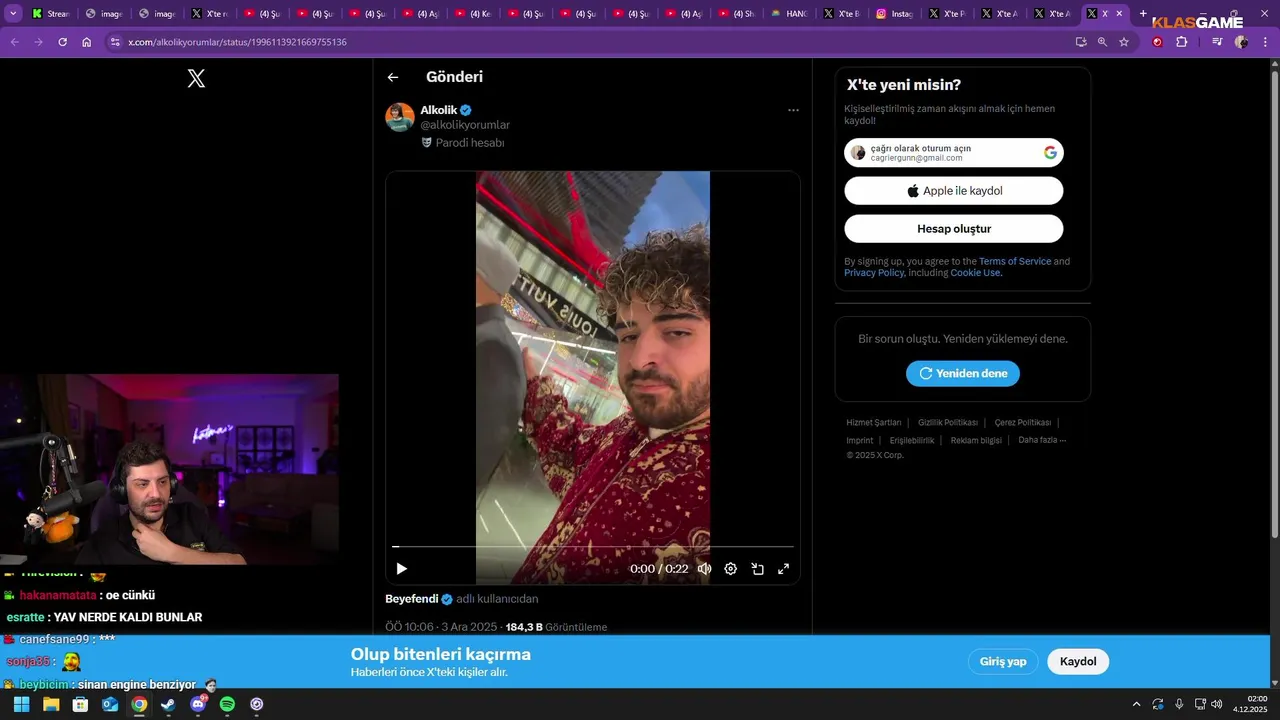Click the post timestamp ÖÖ 10:06 · 3 Ara 2025
The image size is (1280, 720).
pos(441,627)
